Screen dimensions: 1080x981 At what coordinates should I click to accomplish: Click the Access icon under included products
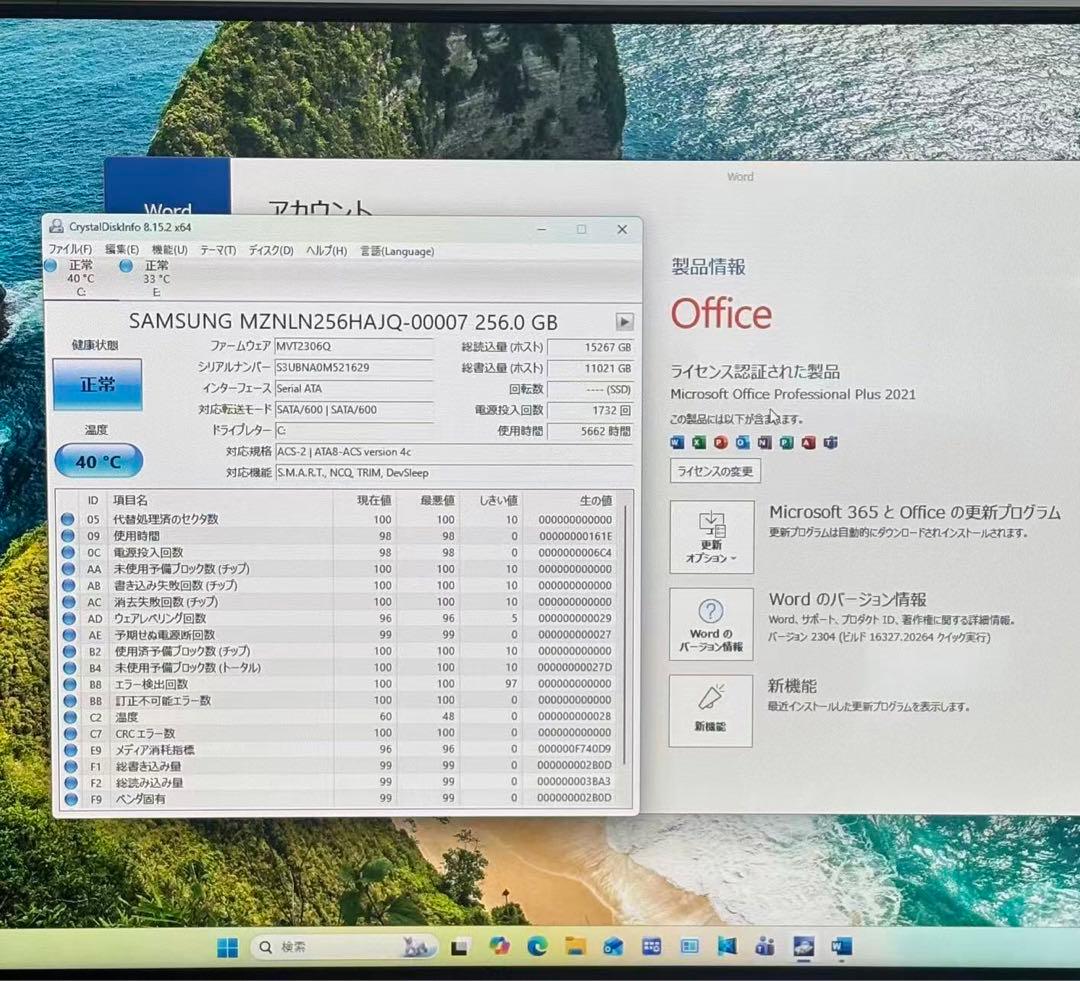coord(809,442)
